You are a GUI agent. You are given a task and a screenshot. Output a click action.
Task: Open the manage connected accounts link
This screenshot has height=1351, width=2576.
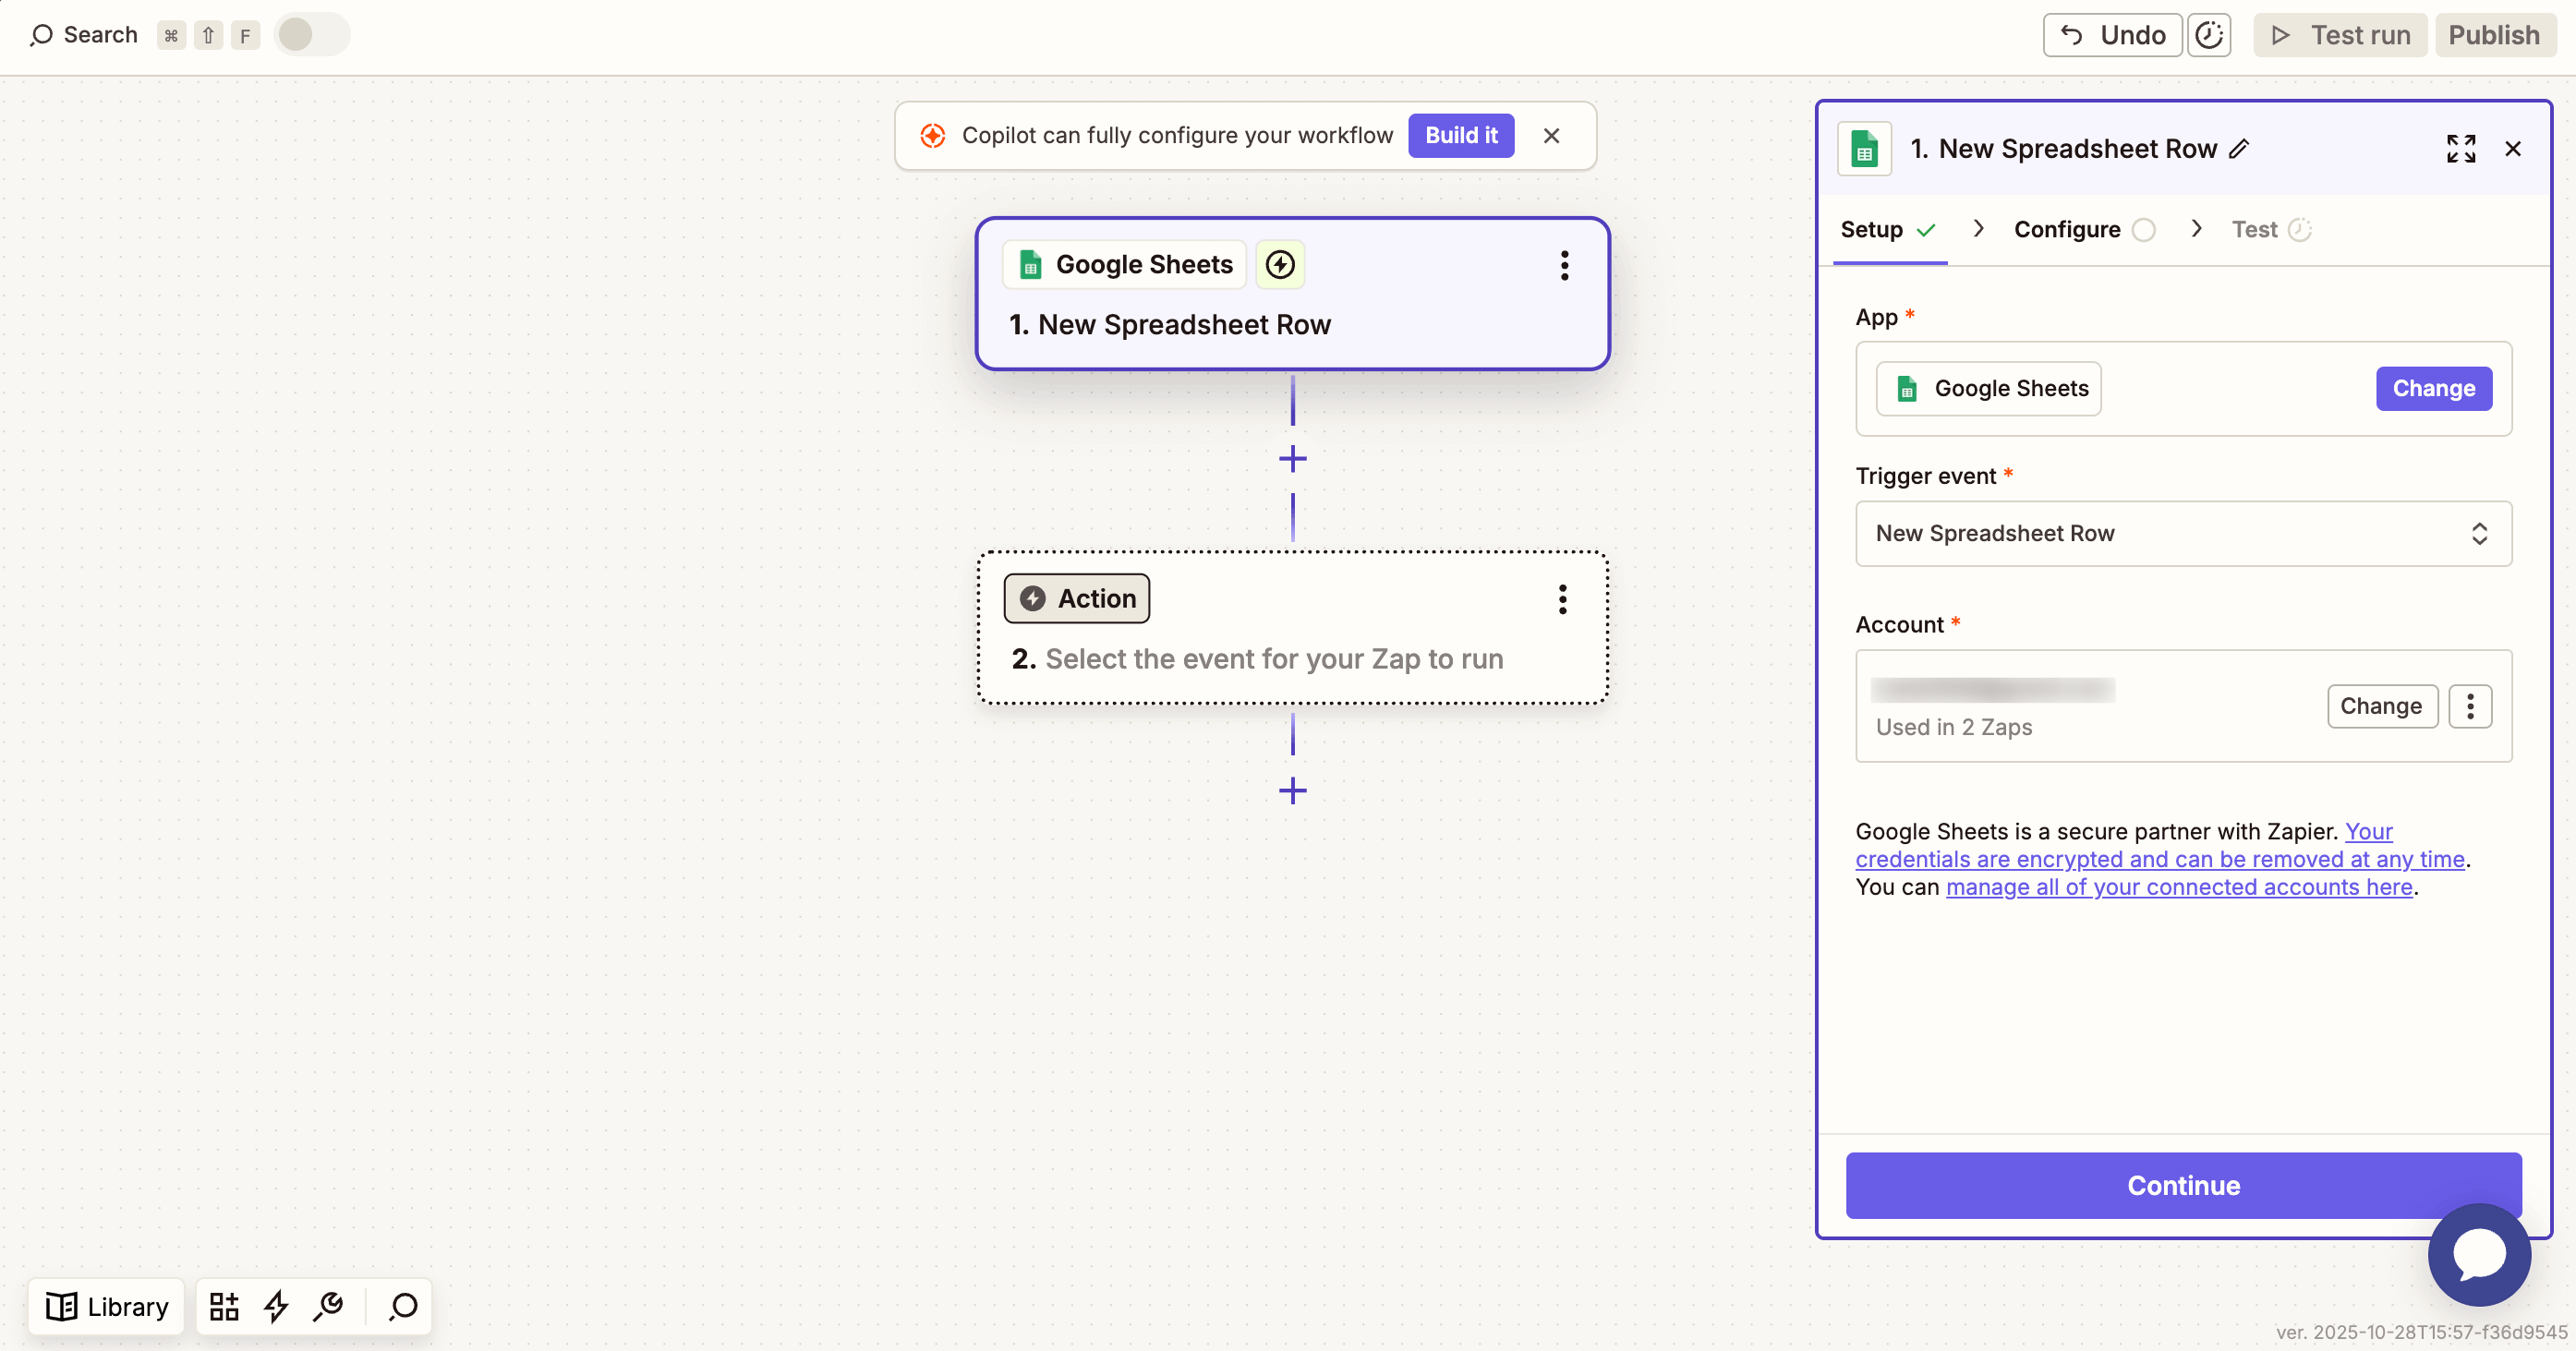[2177, 887]
